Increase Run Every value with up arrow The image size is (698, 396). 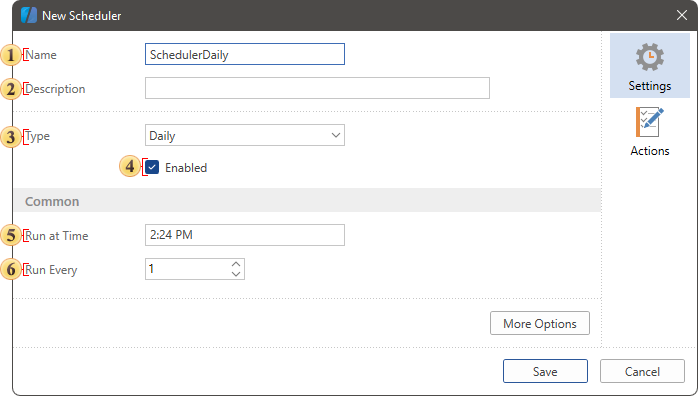[236, 264]
